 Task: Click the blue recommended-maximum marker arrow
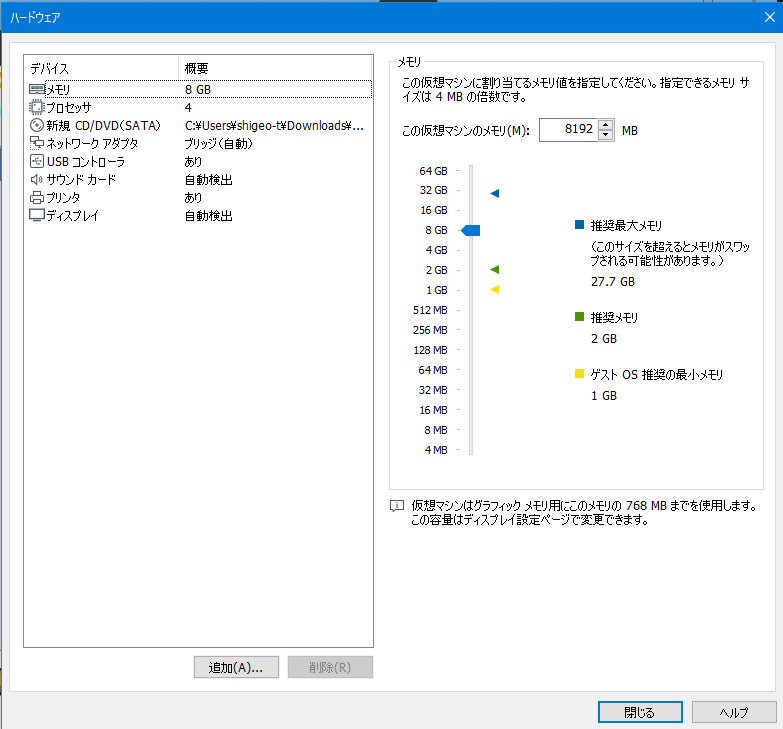(x=494, y=193)
